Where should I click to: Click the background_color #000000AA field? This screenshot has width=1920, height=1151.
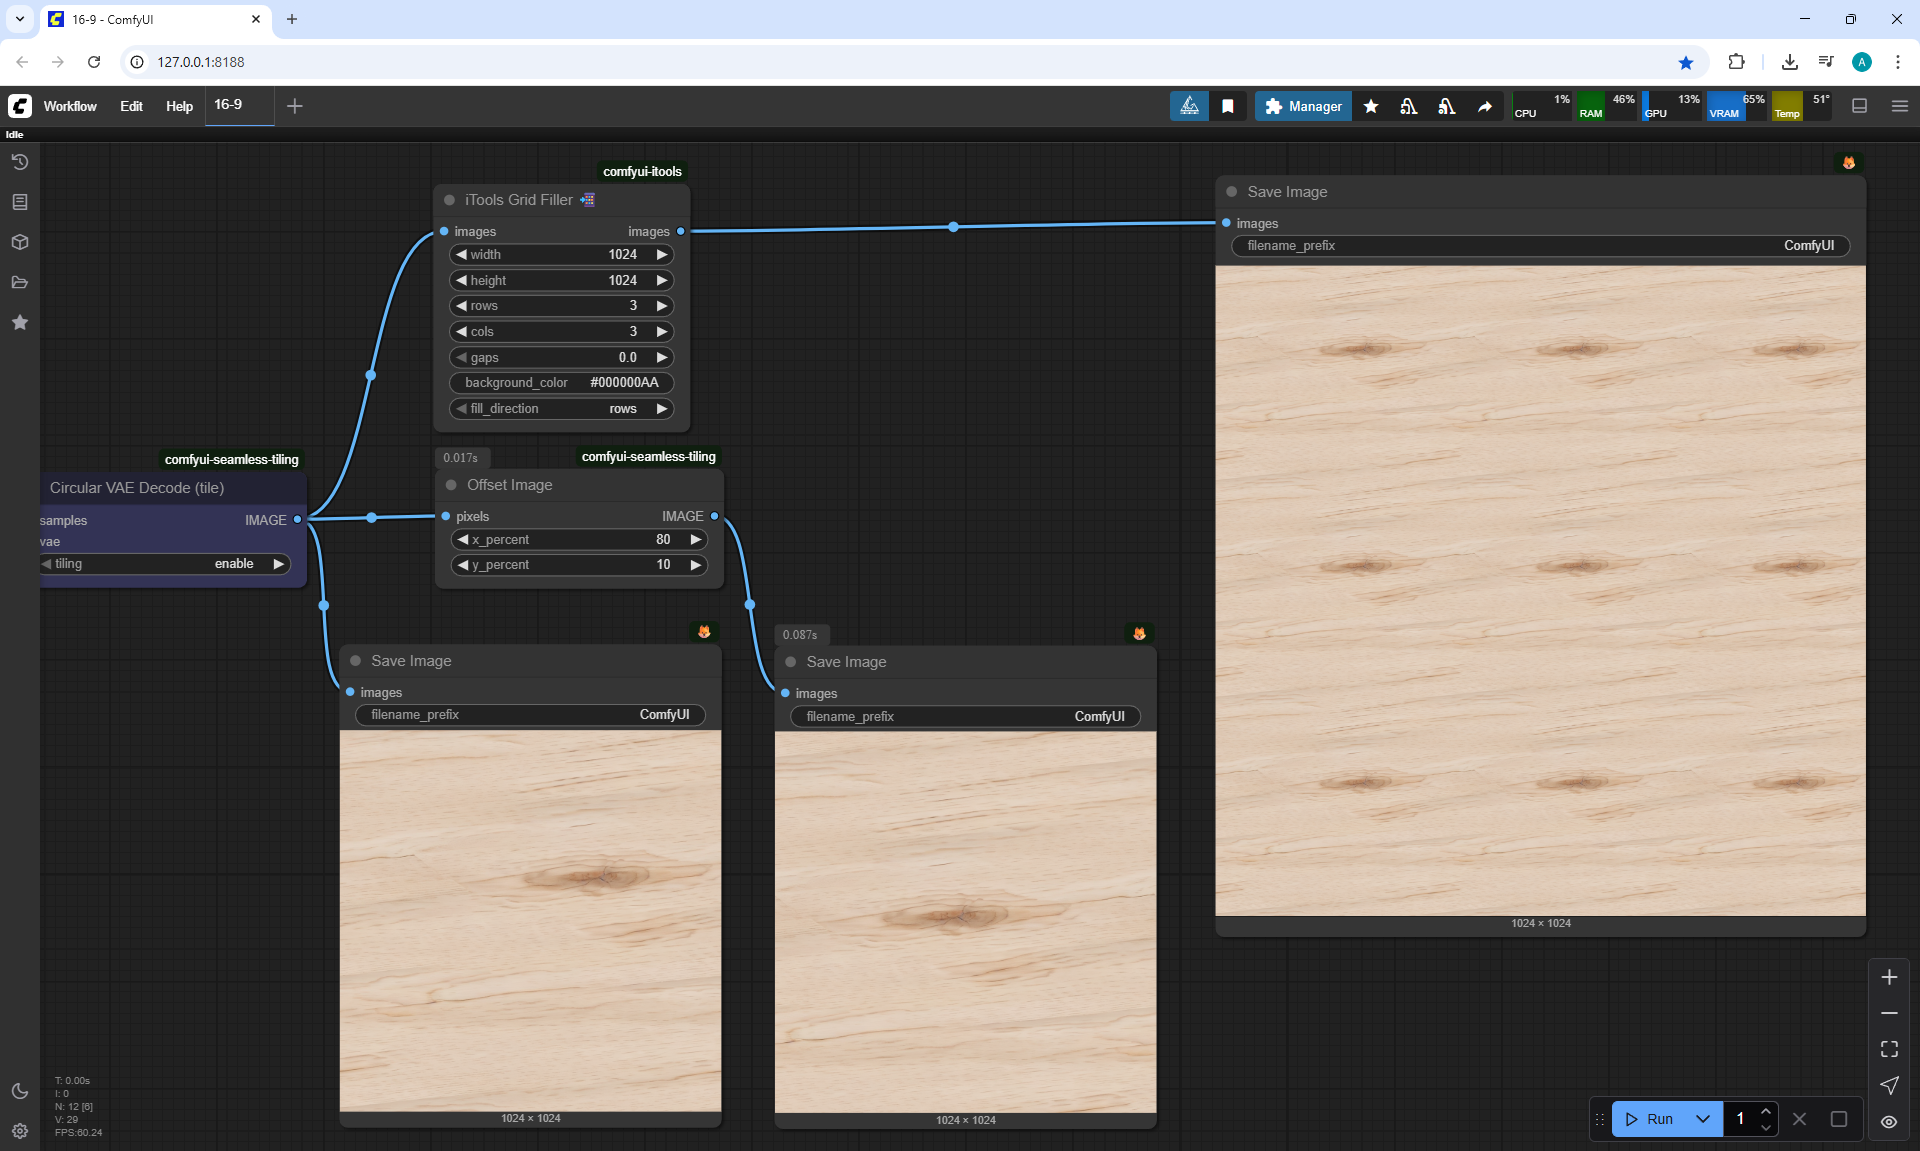(x=561, y=383)
